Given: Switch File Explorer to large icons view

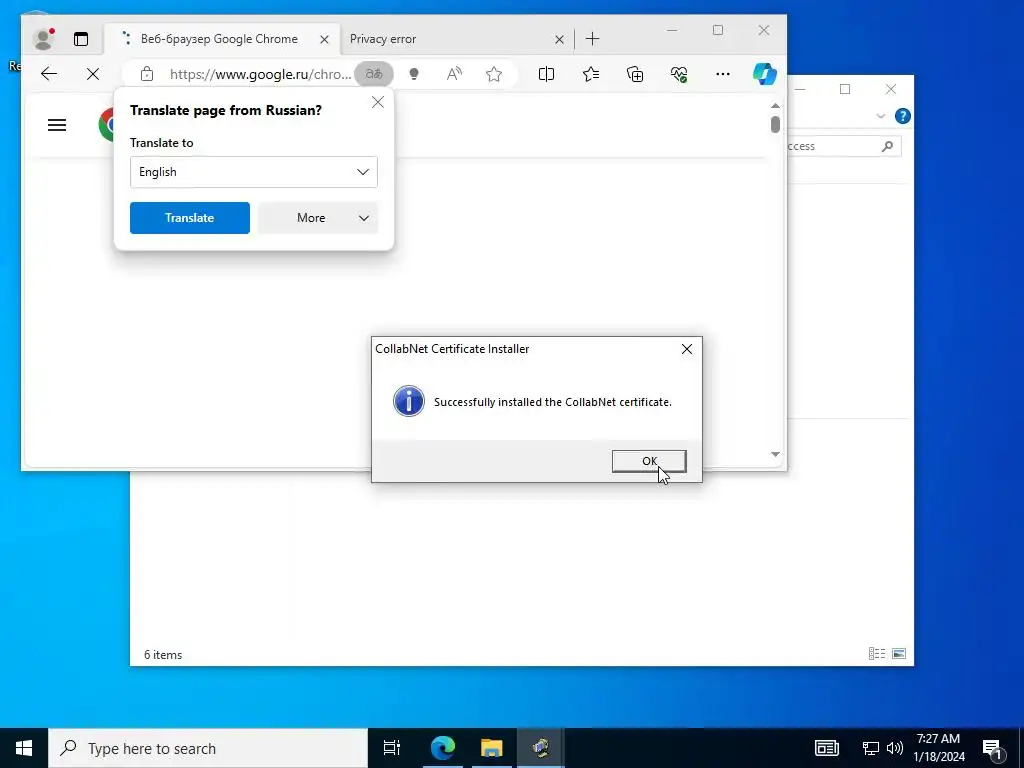Looking at the screenshot, I should coord(899,653).
